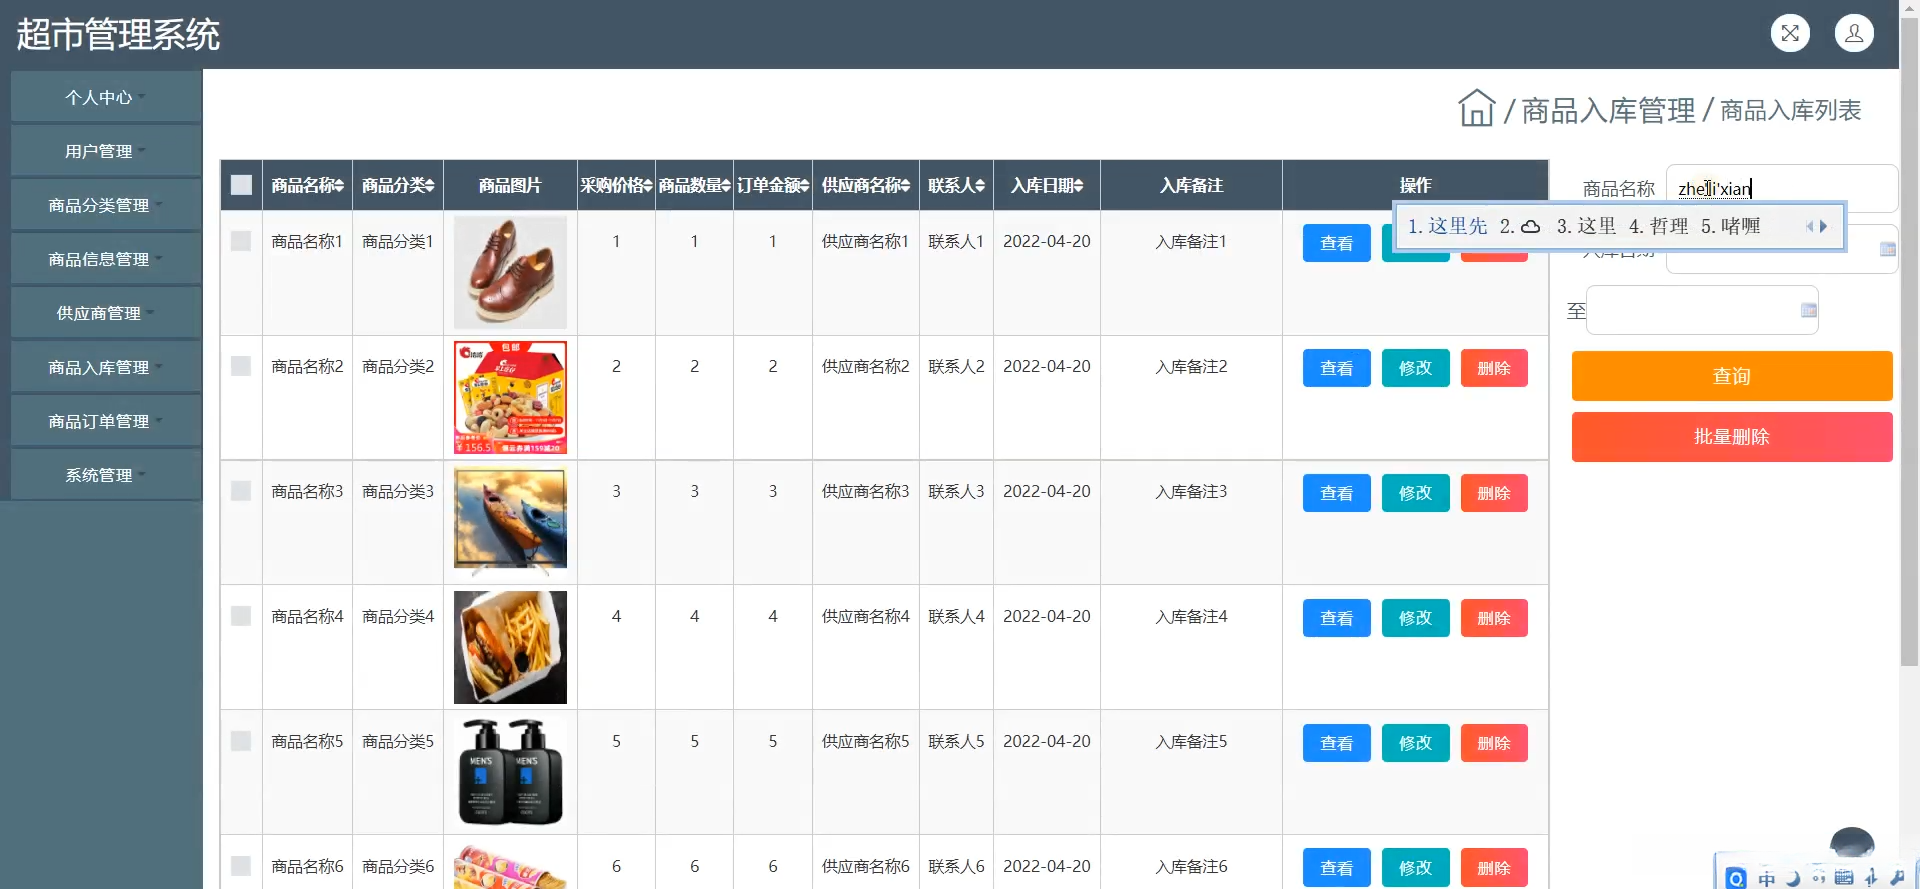Open the user profile avatar icon
The height and width of the screenshot is (889, 1920).
coord(1854,33)
